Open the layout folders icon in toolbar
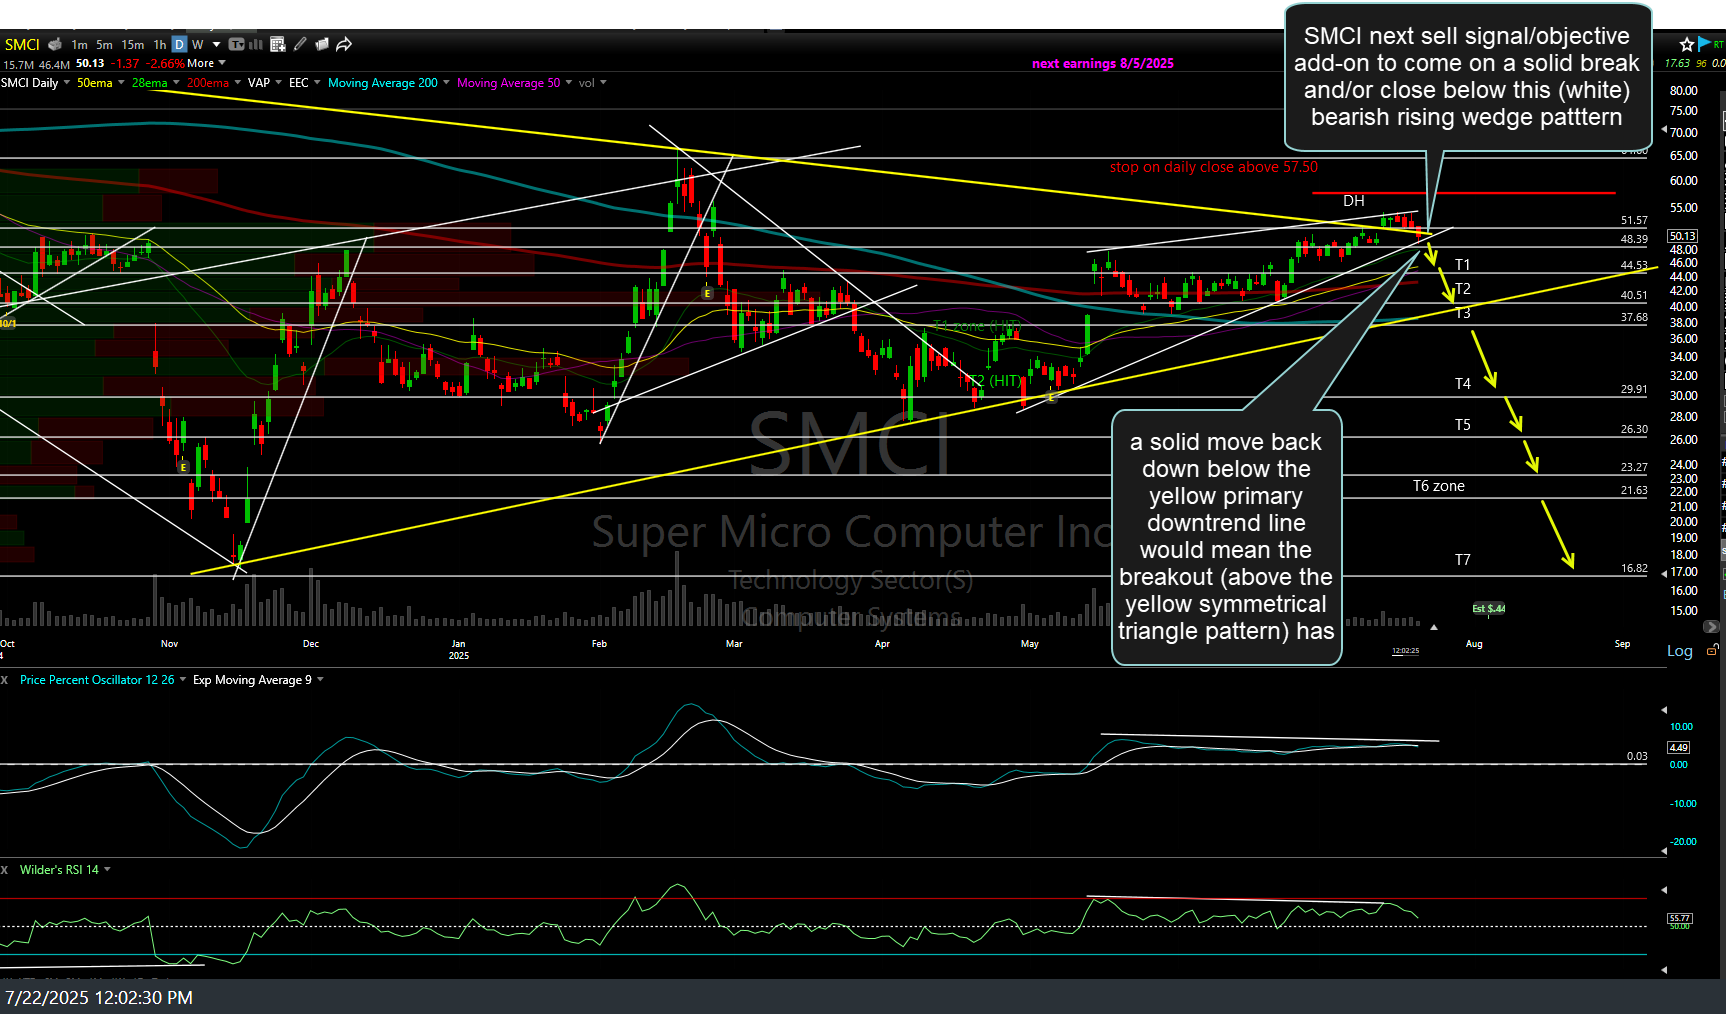This screenshot has width=1726, height=1014. click(322, 44)
